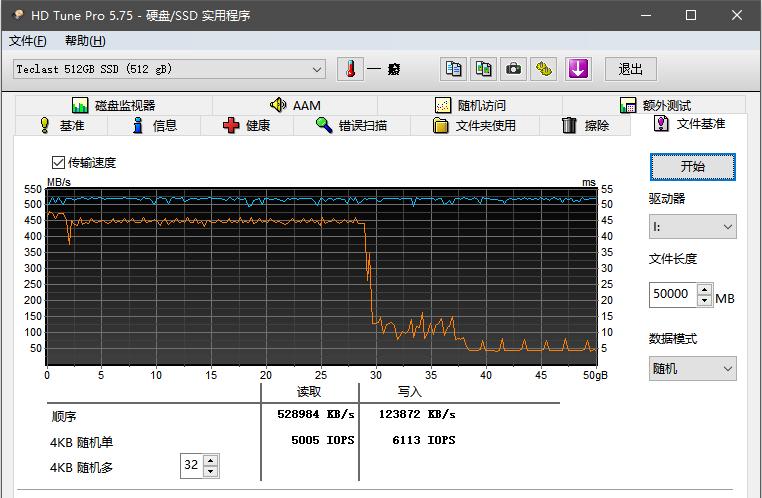The width and height of the screenshot is (762, 498).
Task: Open the 帮助(H) menu
Action: tap(85, 41)
